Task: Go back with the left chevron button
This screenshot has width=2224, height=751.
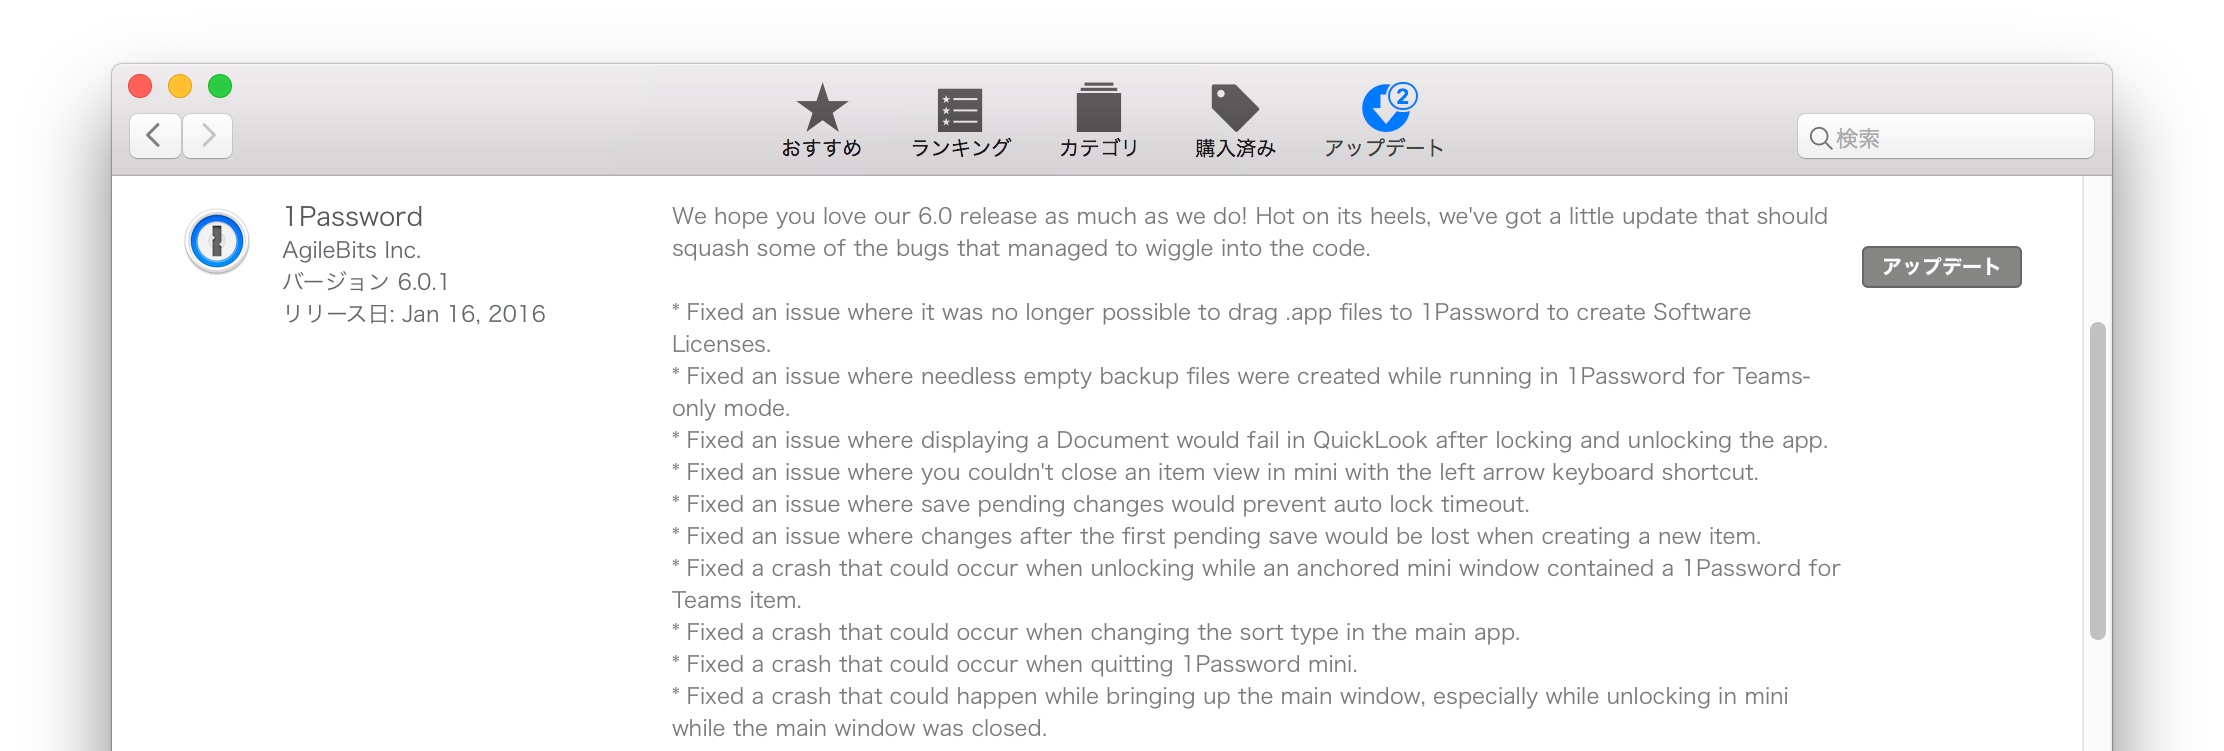Action: click(x=155, y=135)
